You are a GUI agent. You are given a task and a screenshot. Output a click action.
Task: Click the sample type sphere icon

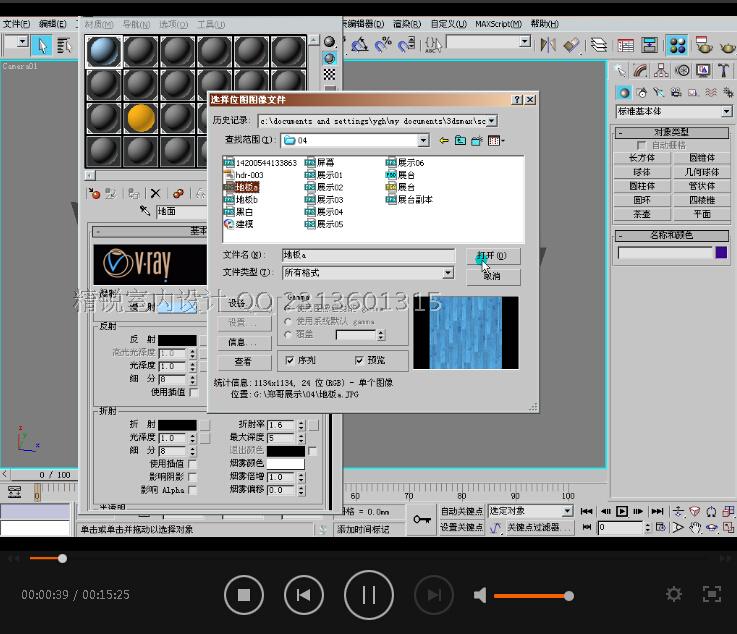[x=330, y=42]
